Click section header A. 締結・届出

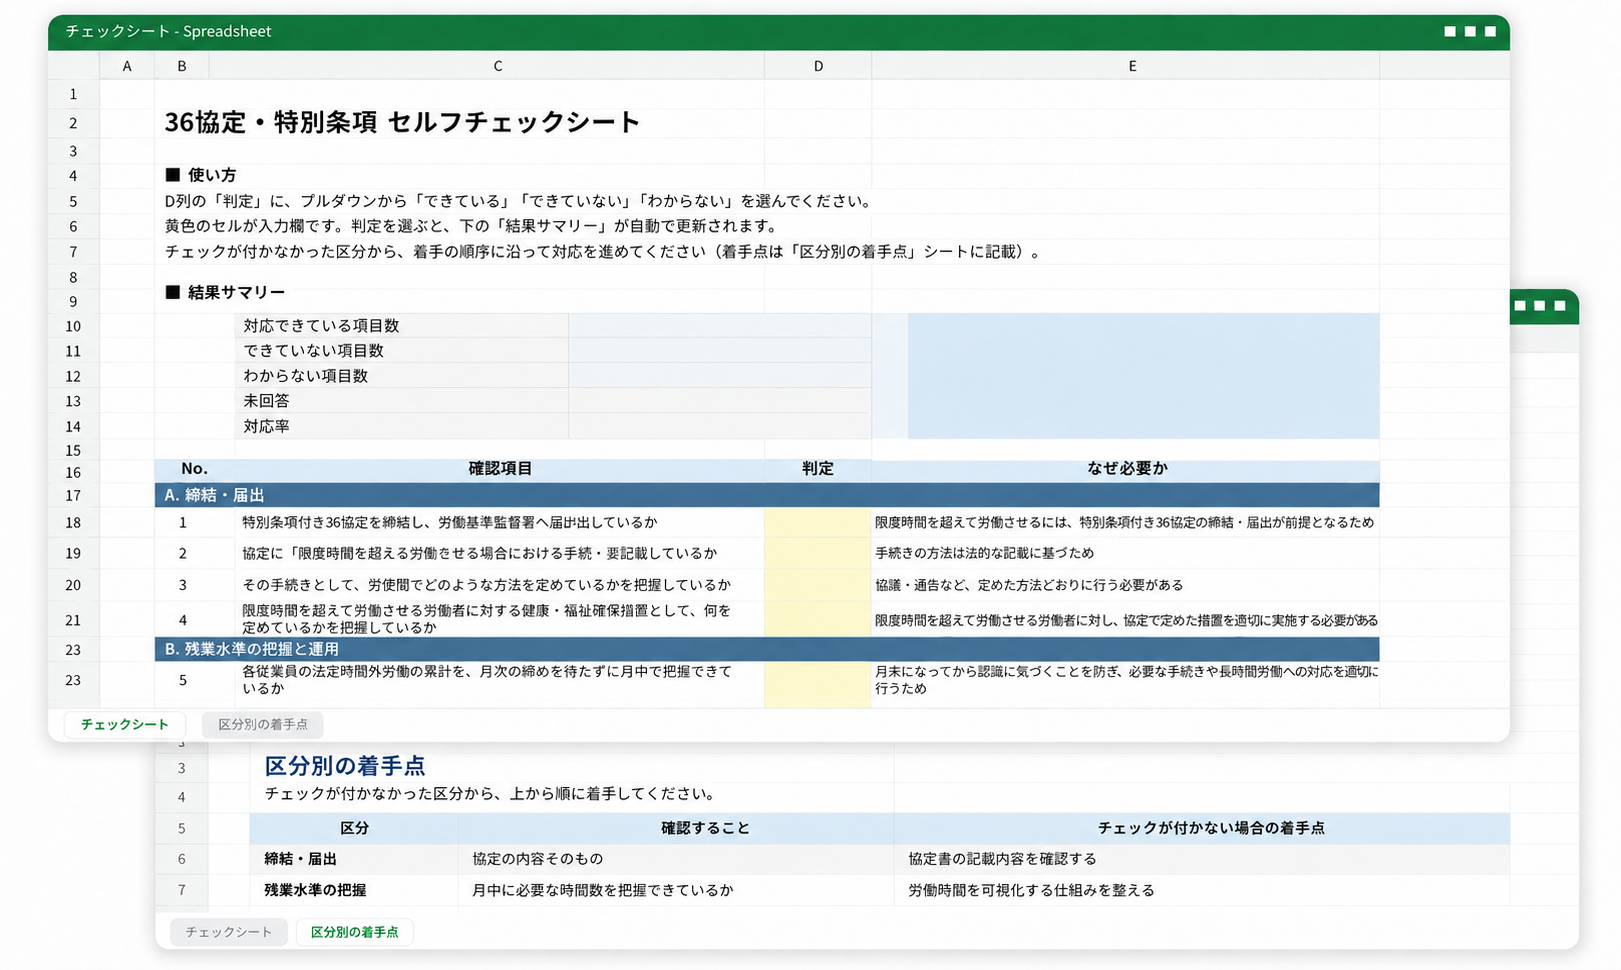[767, 495]
